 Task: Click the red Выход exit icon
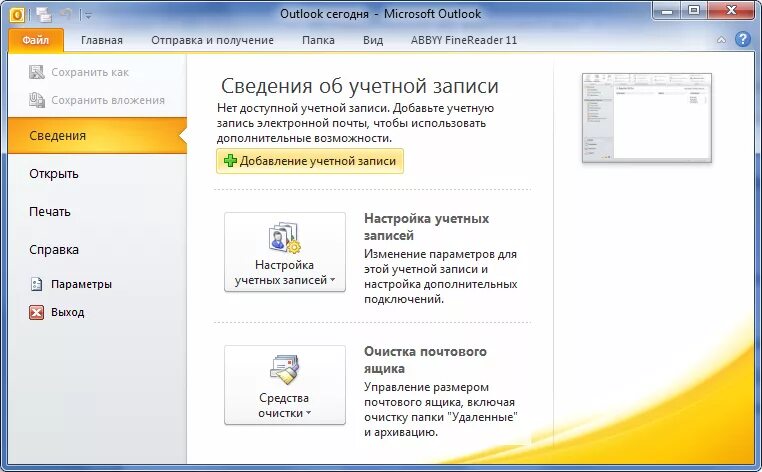click(x=36, y=312)
